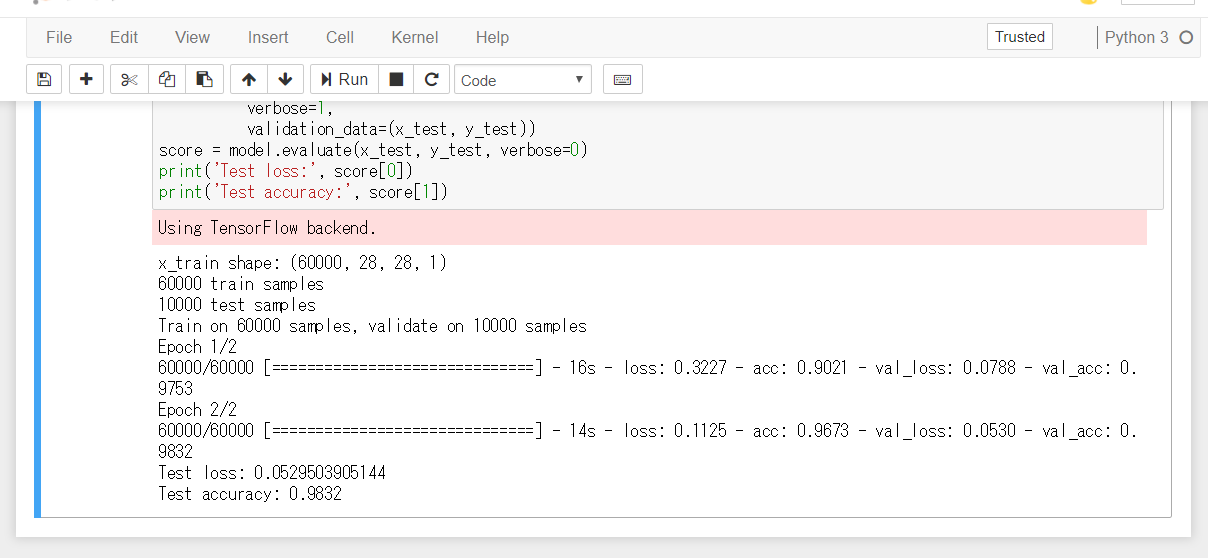
Task: Open the Cell menu
Action: coord(340,37)
